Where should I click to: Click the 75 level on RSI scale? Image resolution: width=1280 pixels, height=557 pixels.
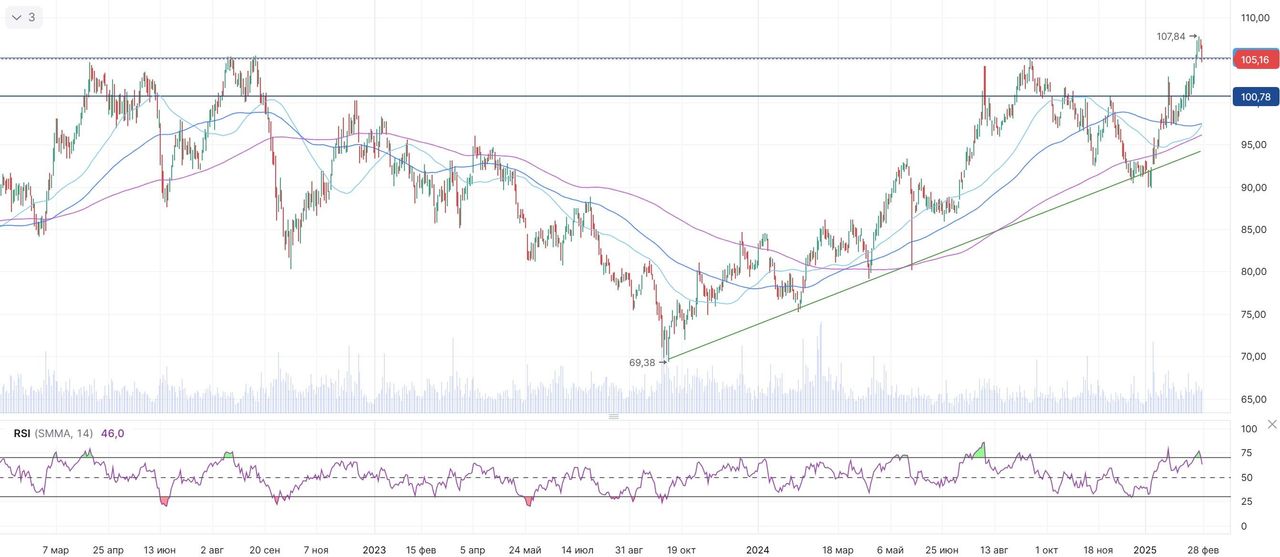pos(1246,453)
